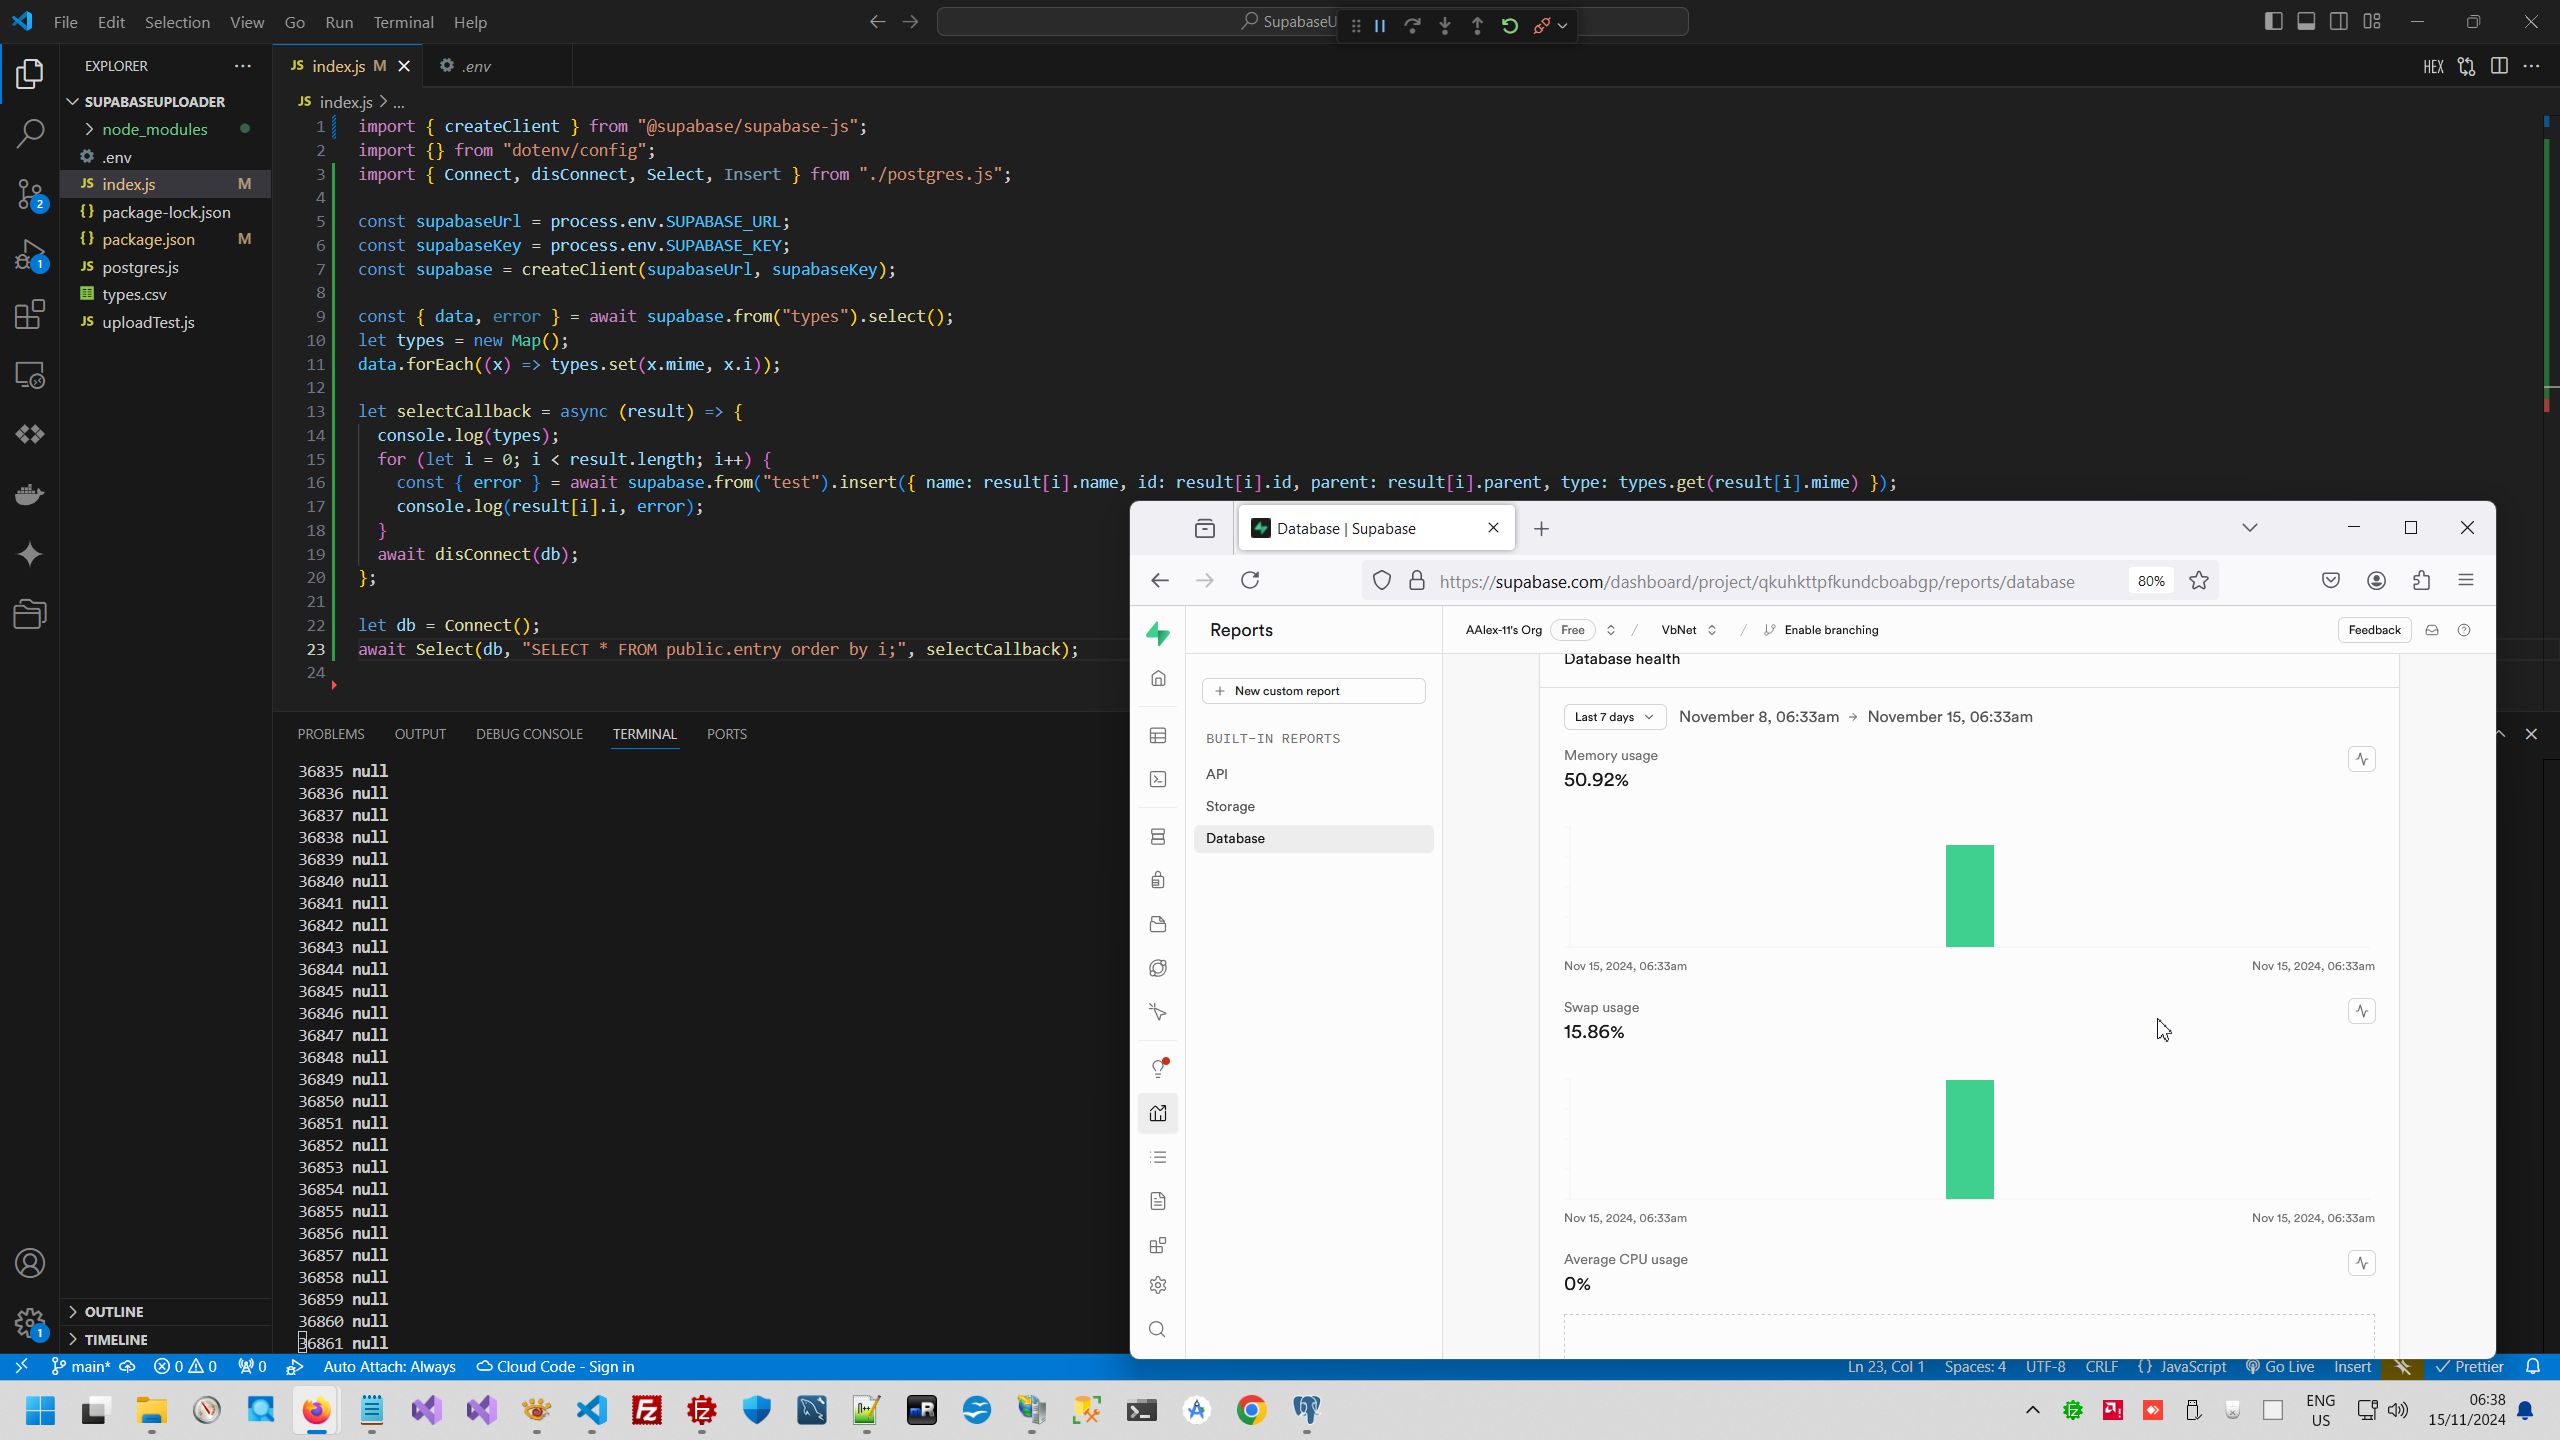Open the Source Control view
The width and height of the screenshot is (2560, 1440).
(30, 194)
